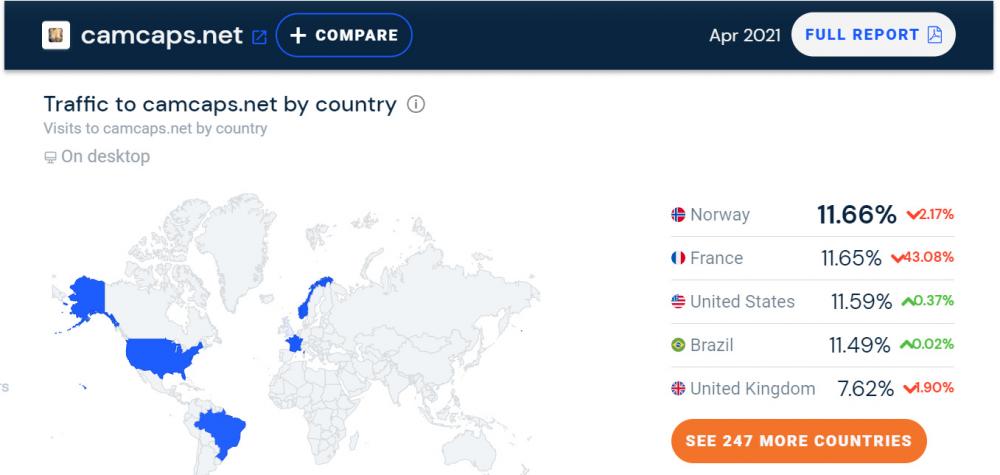Image resolution: width=1000 pixels, height=475 pixels.
Task: Click the camcaps.net site favicon
Action: (55, 36)
